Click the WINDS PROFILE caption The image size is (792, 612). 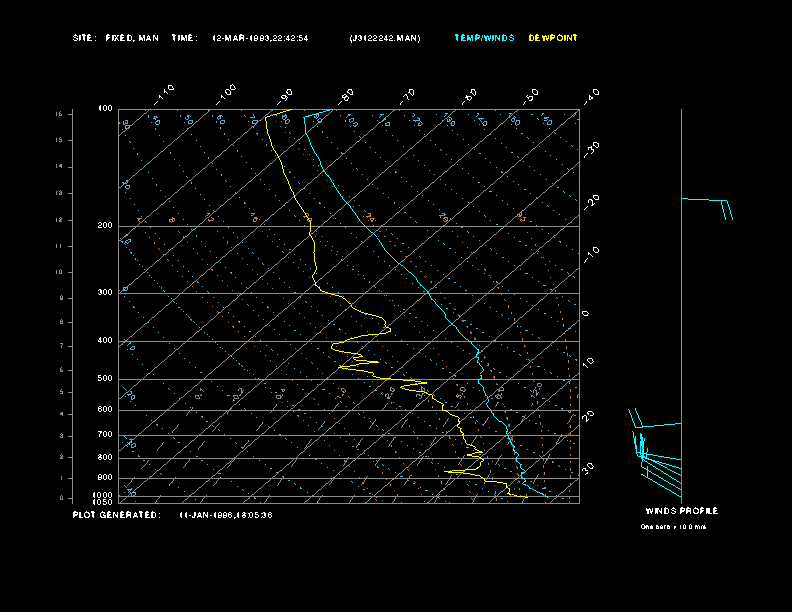pos(681,511)
